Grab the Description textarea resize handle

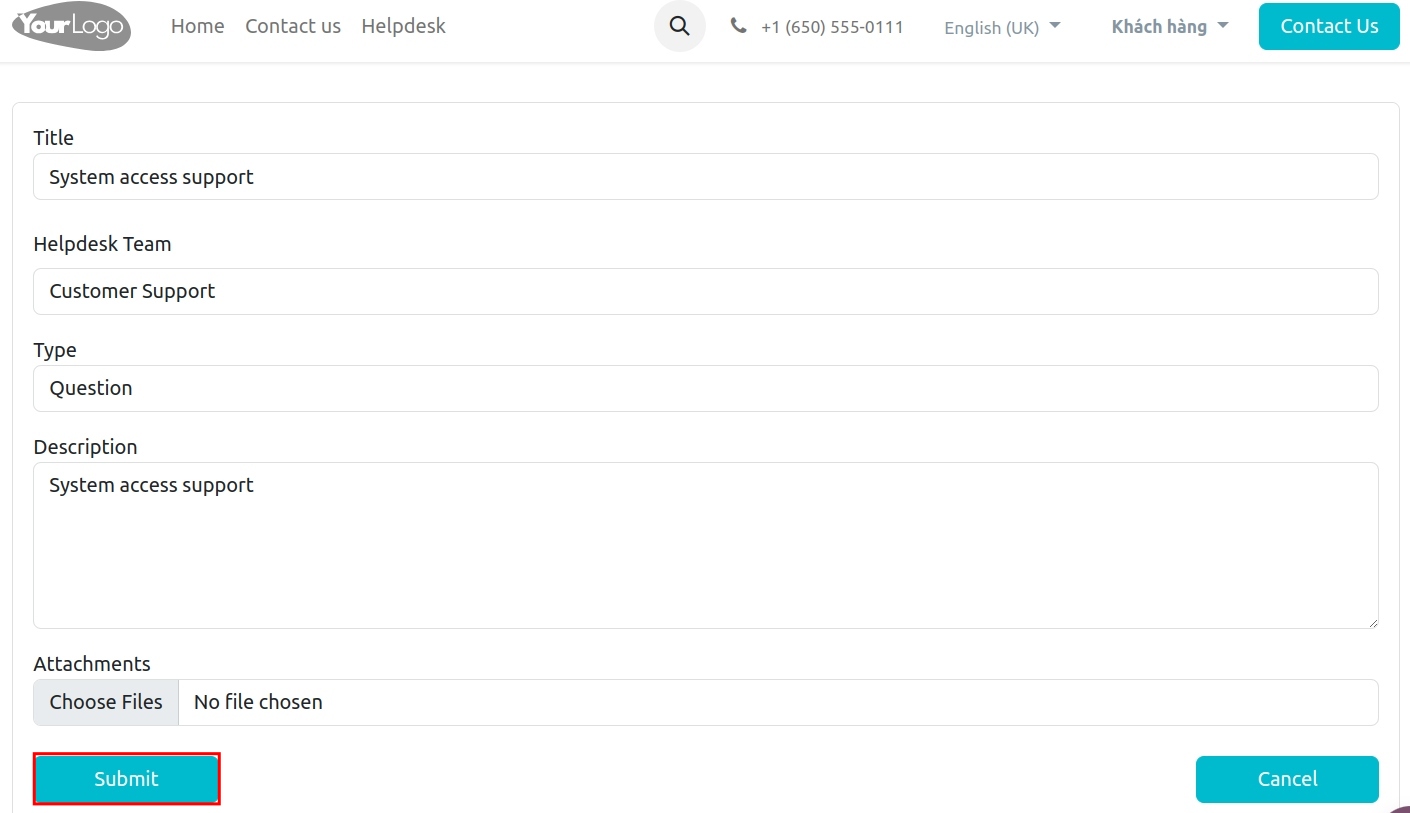click(x=1371, y=621)
